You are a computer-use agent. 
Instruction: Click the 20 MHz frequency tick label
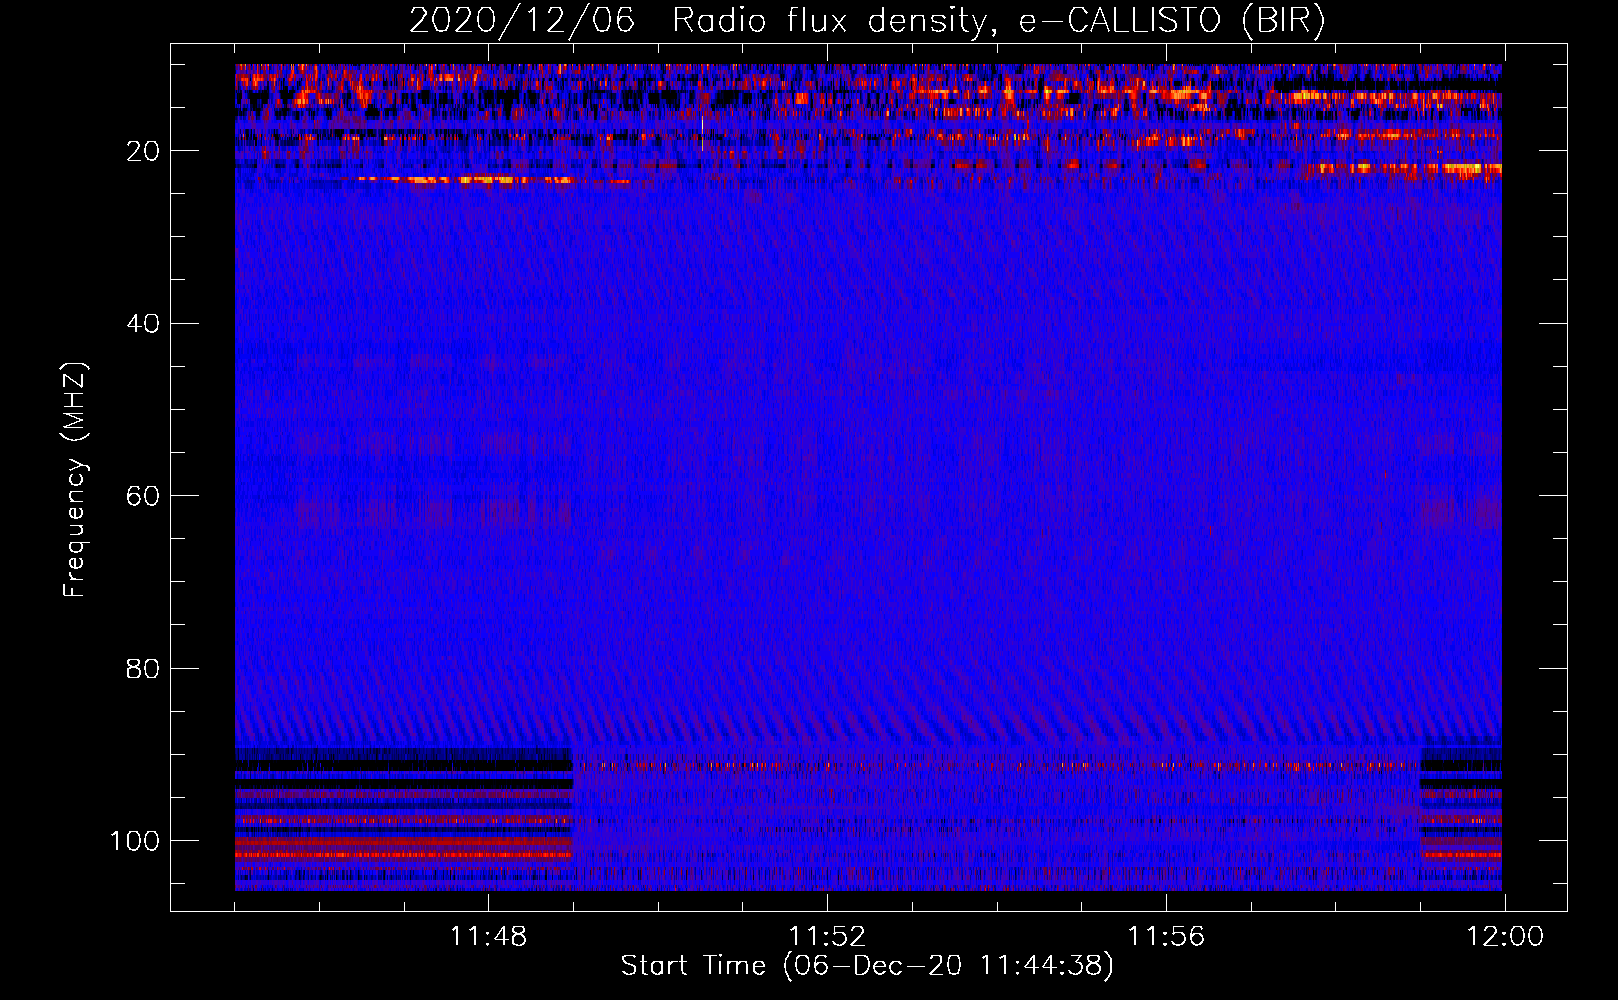(x=143, y=151)
